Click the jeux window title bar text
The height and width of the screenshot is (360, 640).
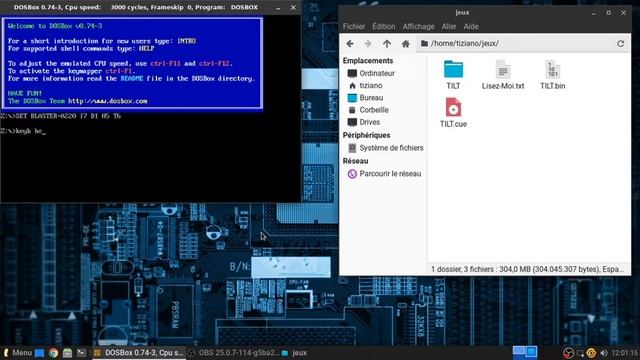(x=462, y=13)
